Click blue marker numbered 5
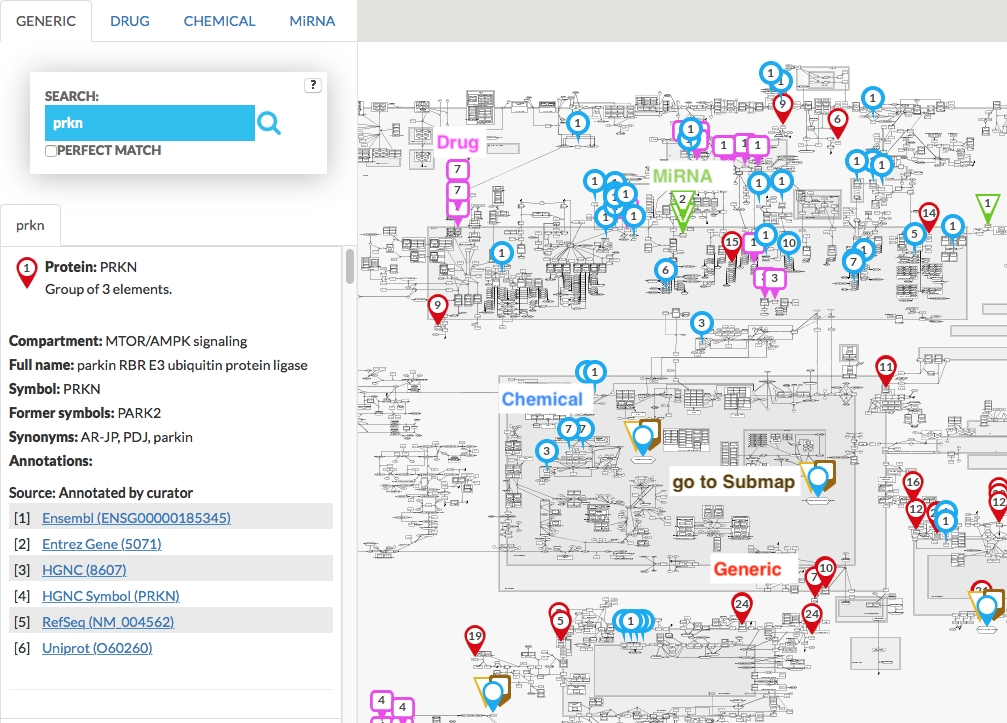Image resolution: width=1007 pixels, height=723 pixels. click(x=913, y=234)
